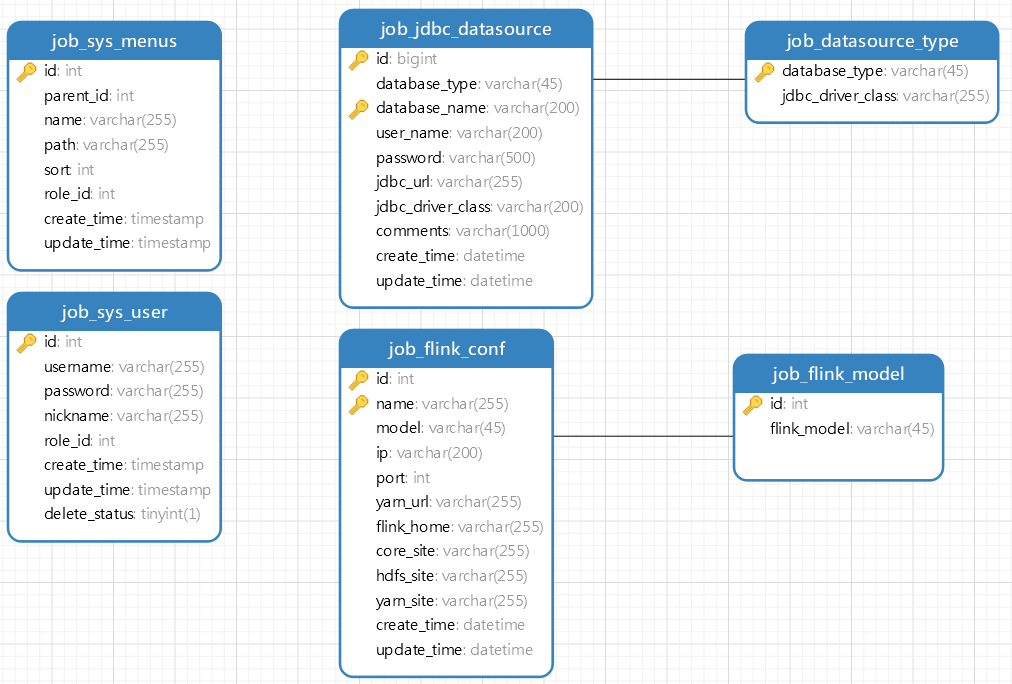Click the connector between job_flink_conf and job_flink_model

643,436
